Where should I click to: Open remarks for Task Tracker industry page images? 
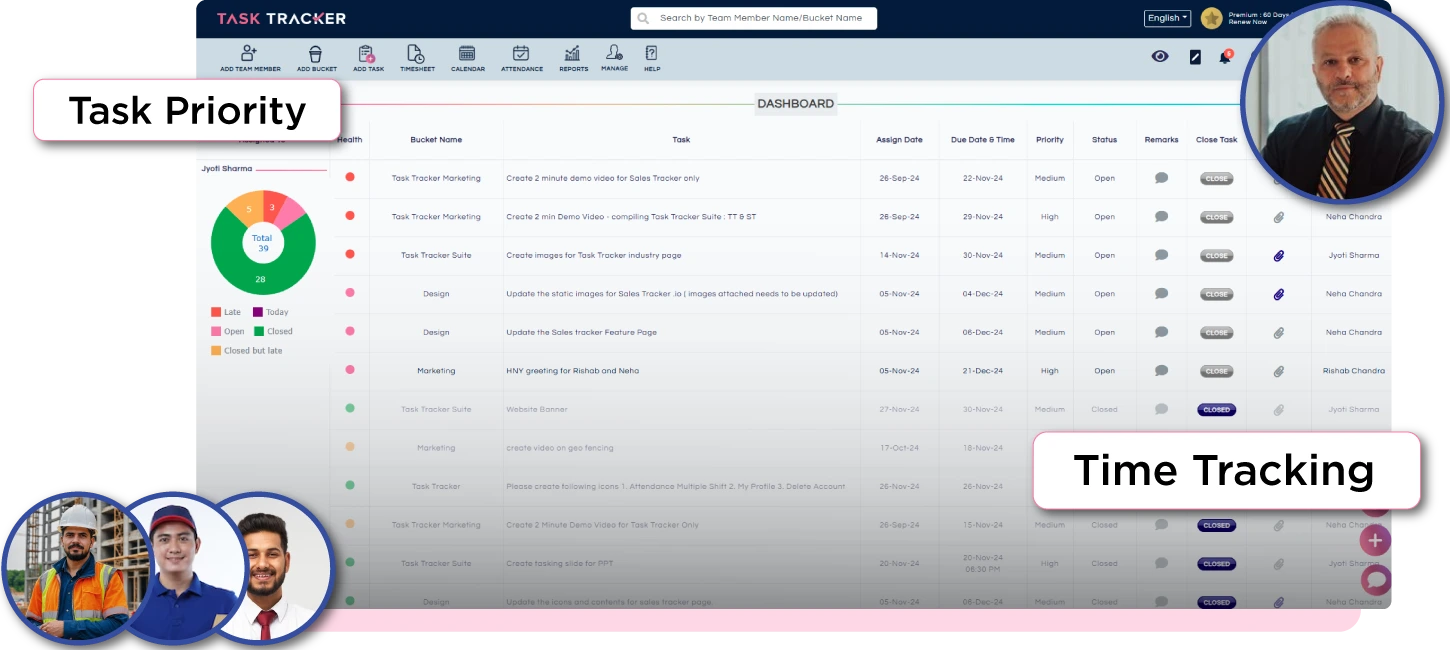point(1161,255)
